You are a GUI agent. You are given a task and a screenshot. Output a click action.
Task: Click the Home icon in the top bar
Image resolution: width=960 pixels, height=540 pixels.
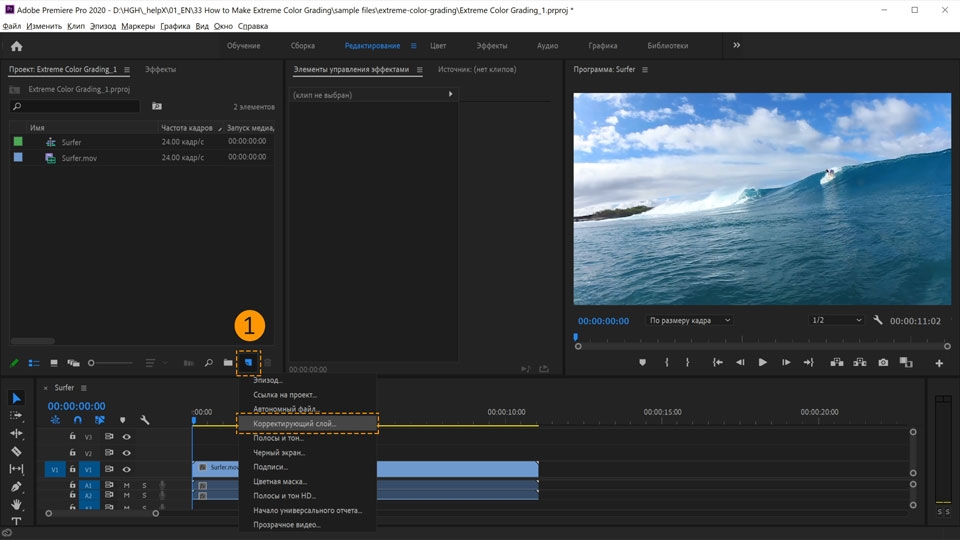tap(16, 46)
